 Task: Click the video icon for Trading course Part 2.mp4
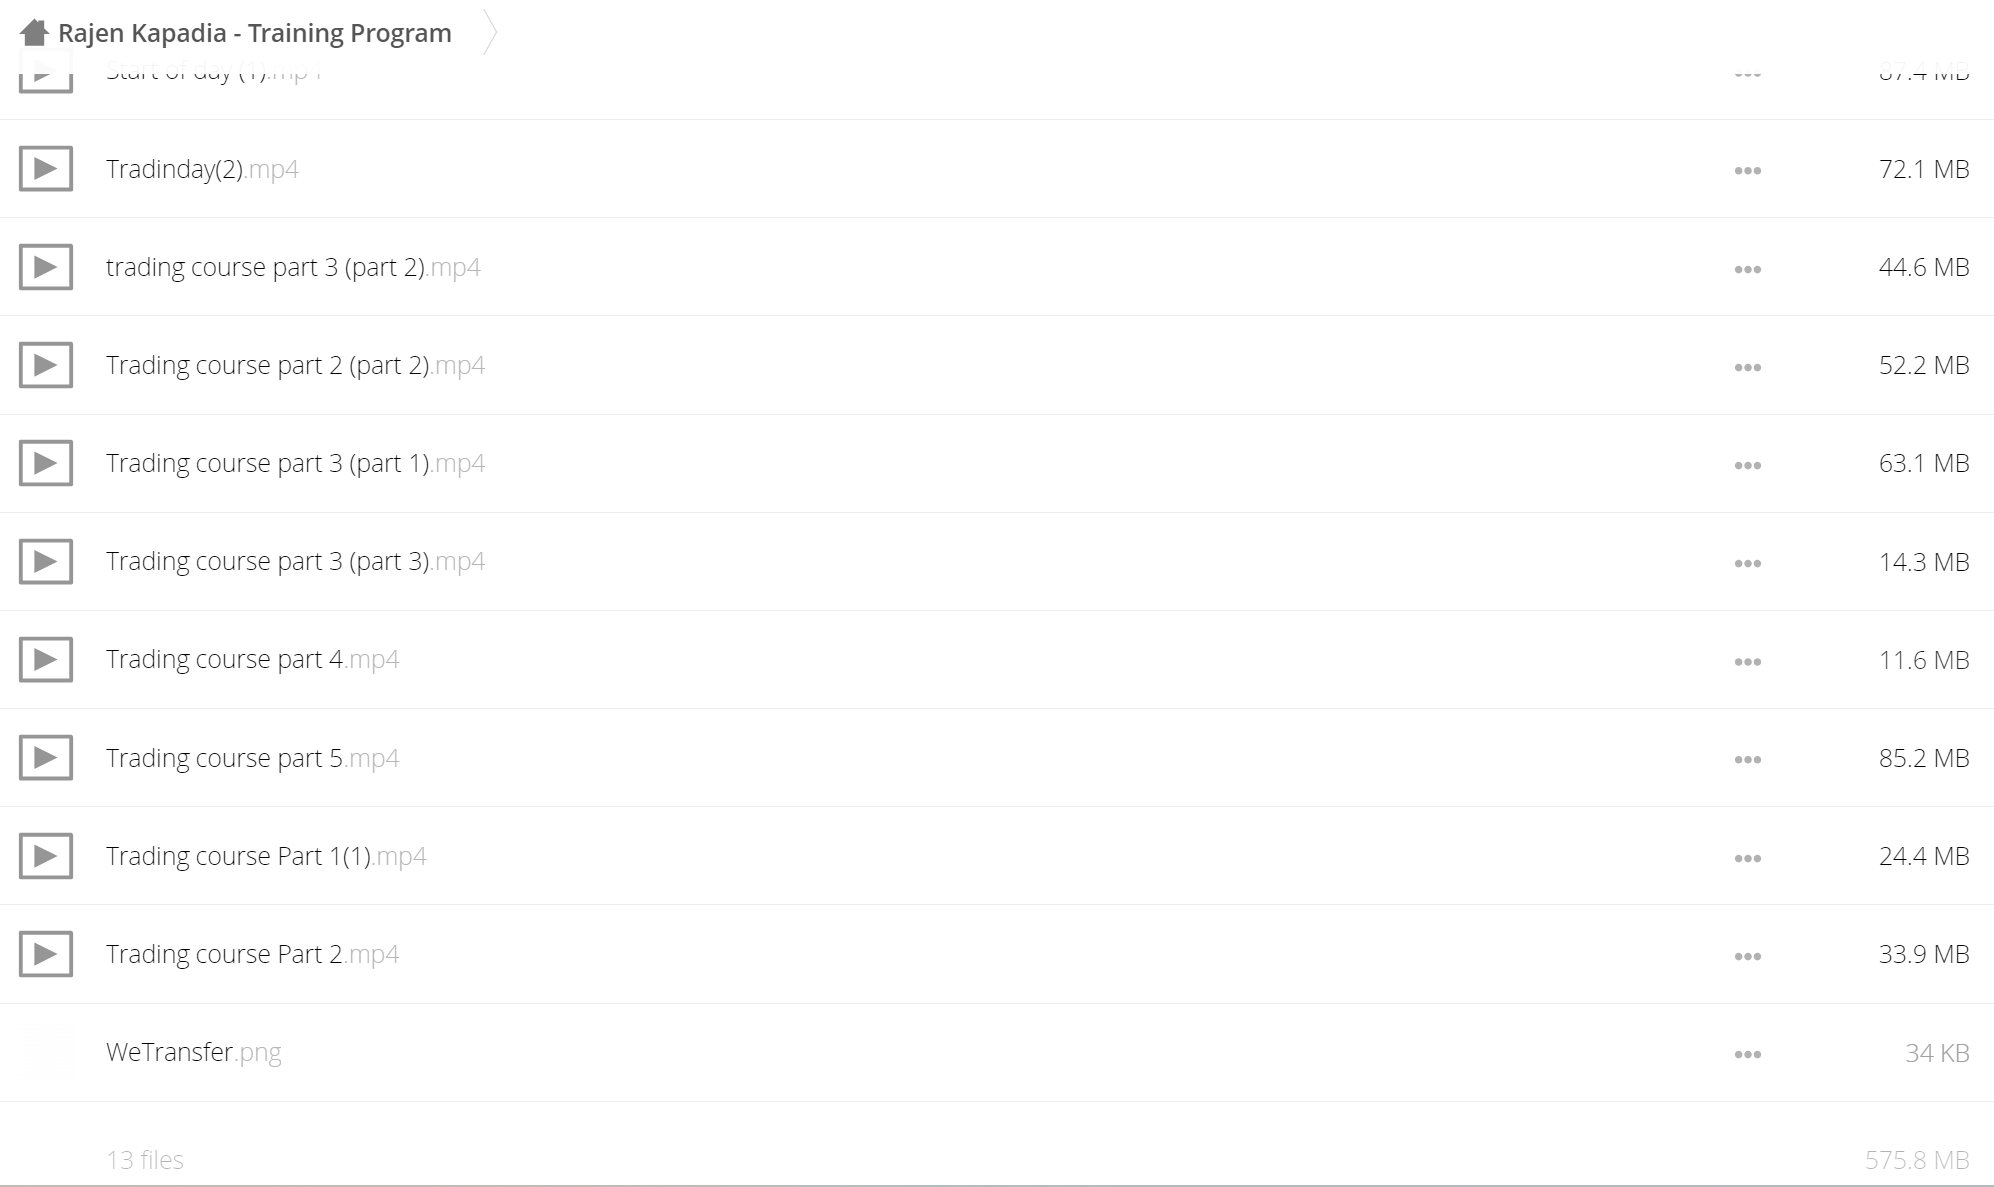click(x=46, y=954)
